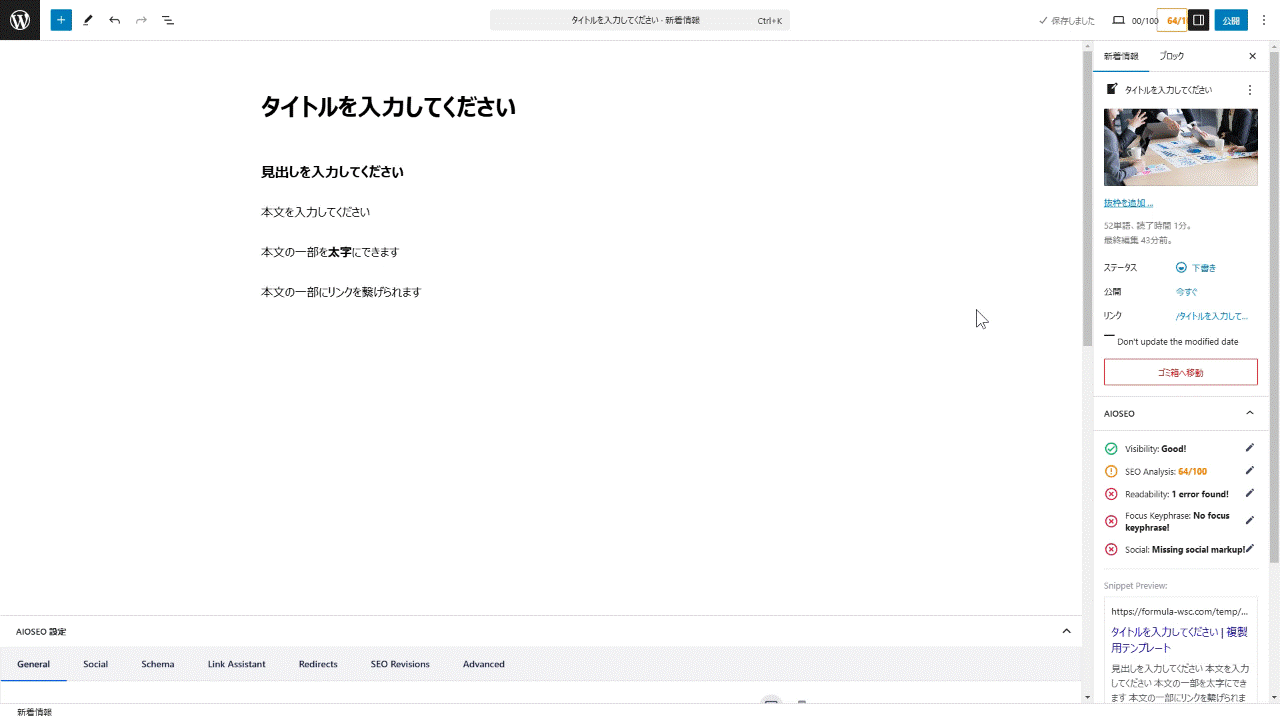The image size is (1280, 720).
Task: Close the settings sidebar with X
Action: [1252, 56]
